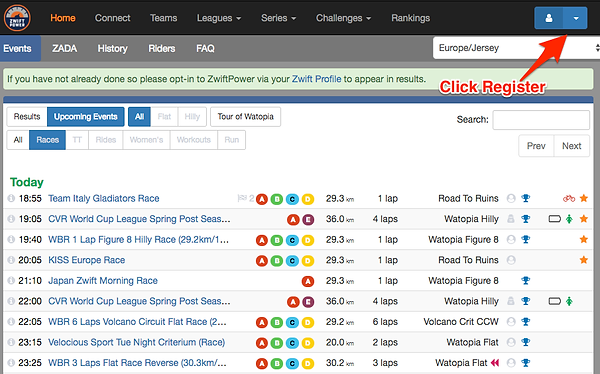Open WBR 3 Laps Flat Race Reverse
This screenshot has height=374, width=600.
tap(137, 363)
